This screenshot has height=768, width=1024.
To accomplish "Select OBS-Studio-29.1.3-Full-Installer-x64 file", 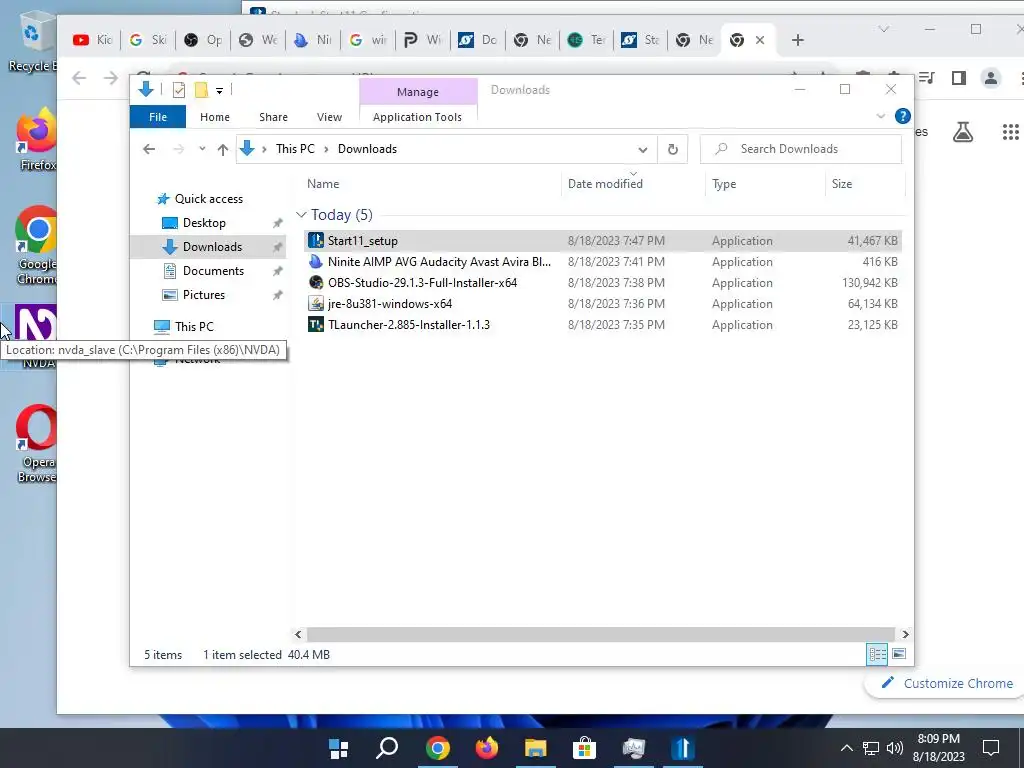I will point(602,283).
